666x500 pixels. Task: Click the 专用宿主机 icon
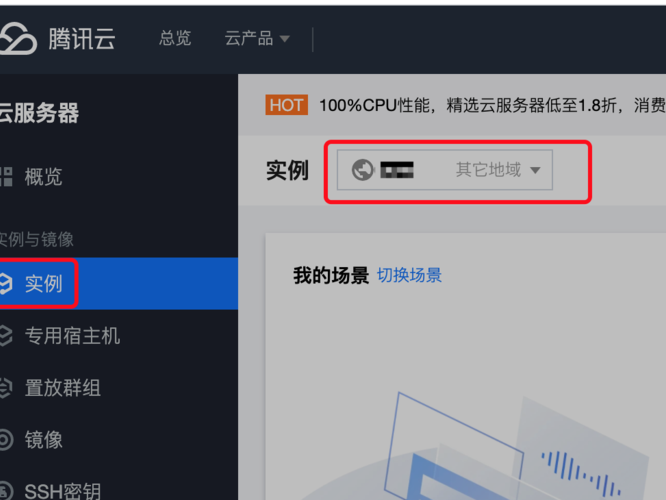pyautogui.click(x=6, y=336)
